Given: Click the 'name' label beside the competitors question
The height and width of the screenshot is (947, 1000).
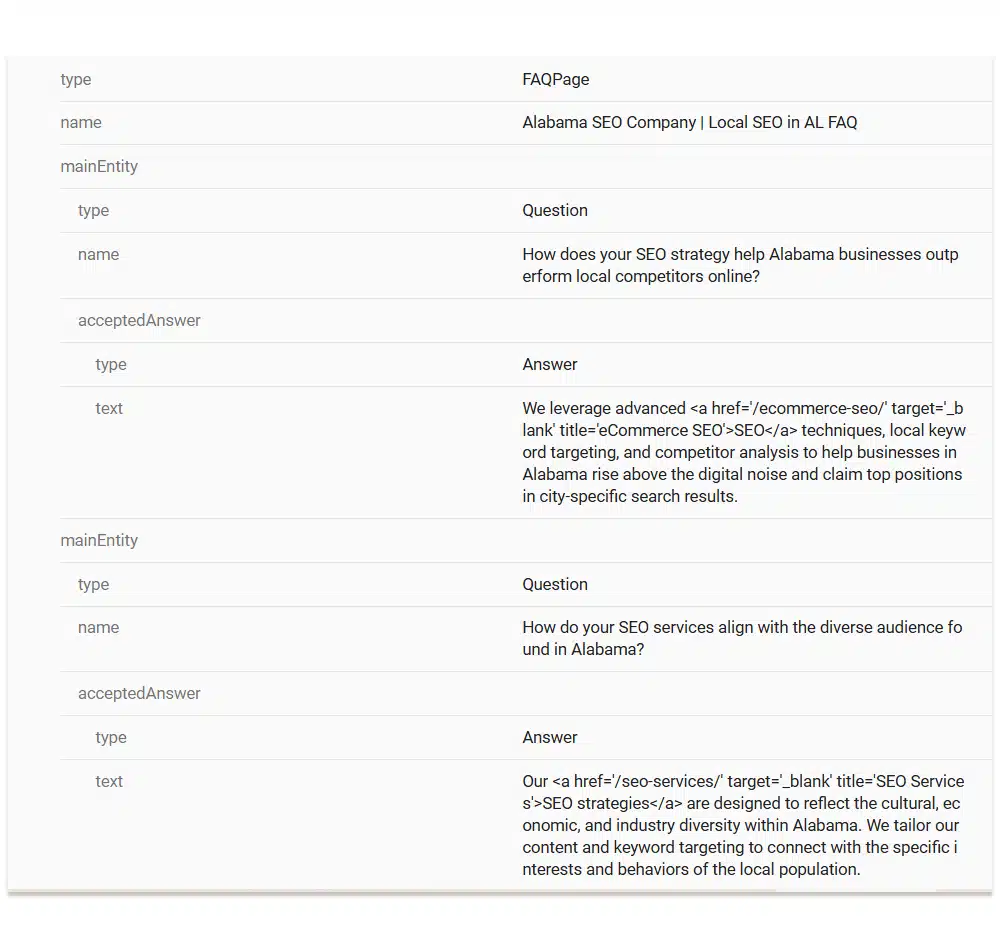Looking at the screenshot, I should tap(98, 255).
